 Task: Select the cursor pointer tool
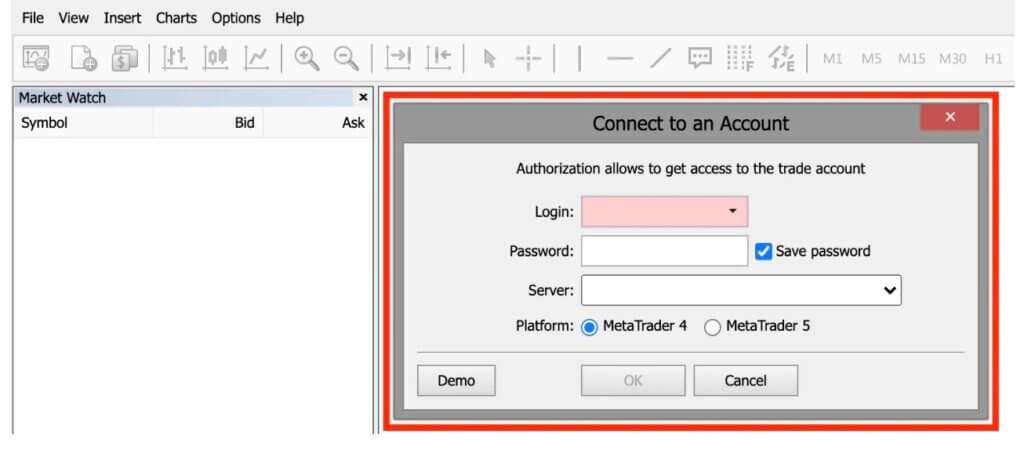489,59
